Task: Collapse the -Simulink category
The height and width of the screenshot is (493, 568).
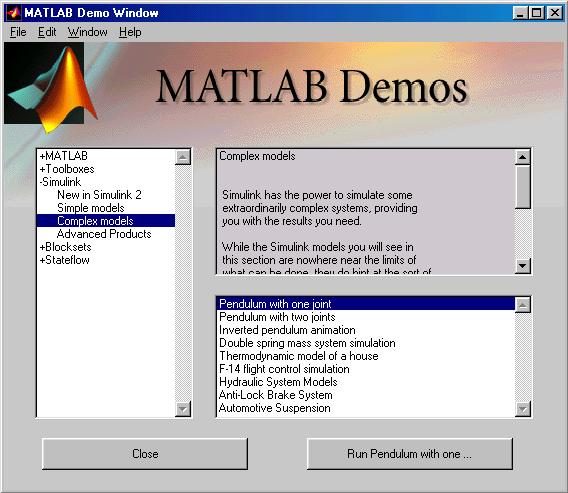Action: click(60, 182)
